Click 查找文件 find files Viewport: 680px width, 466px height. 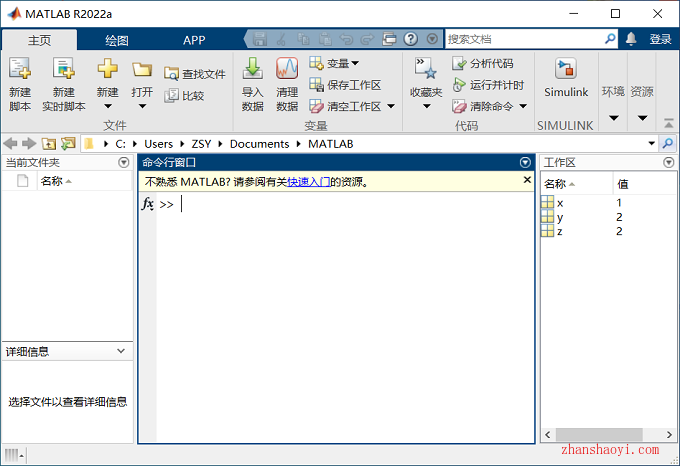click(195, 74)
